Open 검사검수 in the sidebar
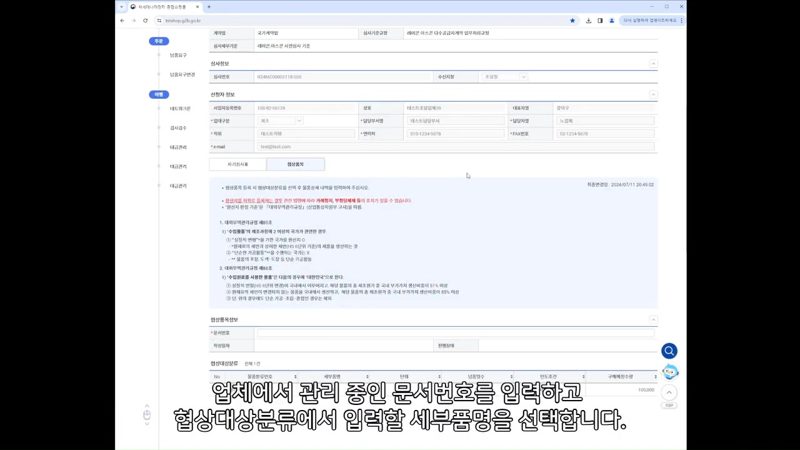 click(178, 128)
